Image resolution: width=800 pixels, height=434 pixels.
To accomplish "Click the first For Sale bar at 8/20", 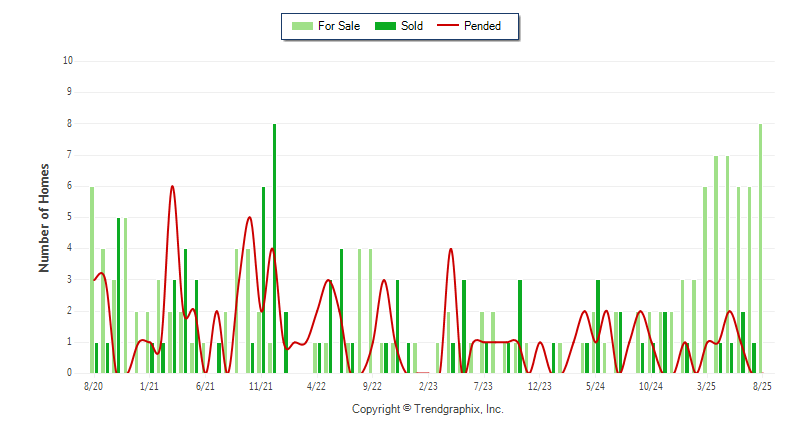I will click(x=92, y=279).
